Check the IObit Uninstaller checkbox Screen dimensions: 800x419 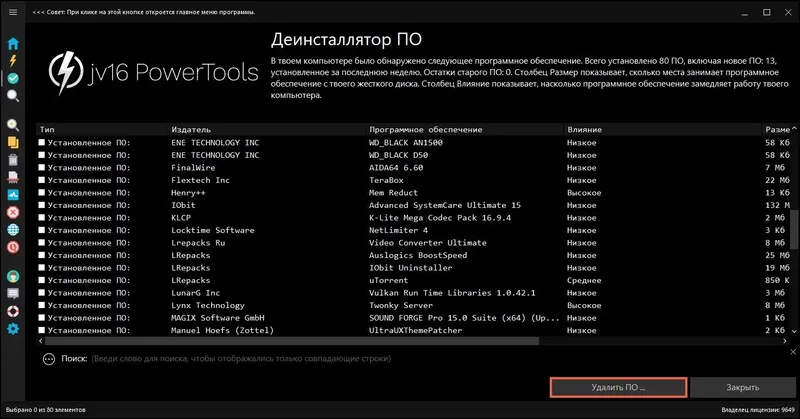(42, 267)
